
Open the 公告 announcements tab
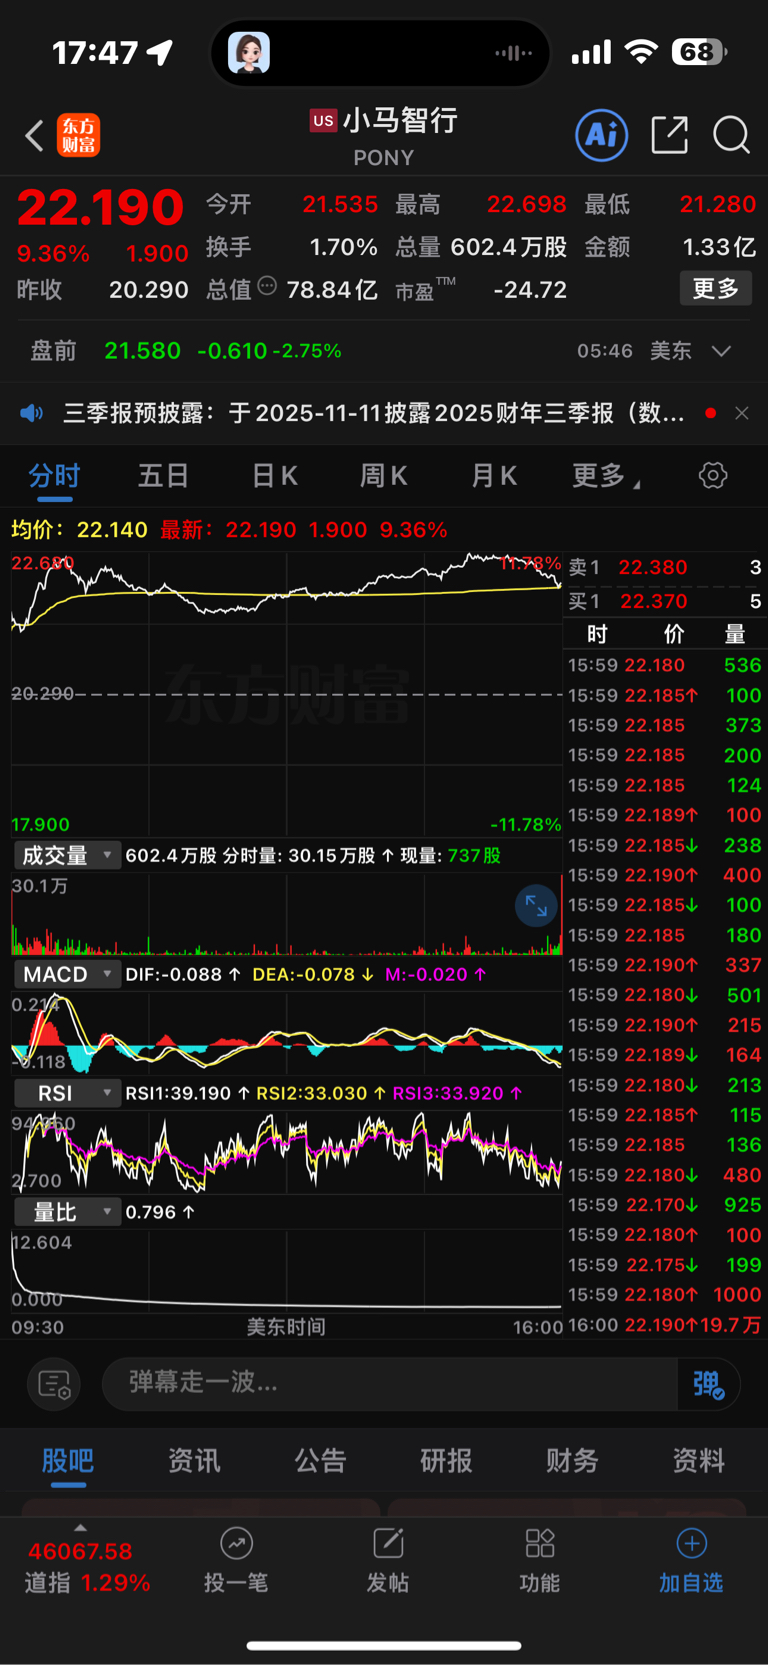coord(320,1461)
